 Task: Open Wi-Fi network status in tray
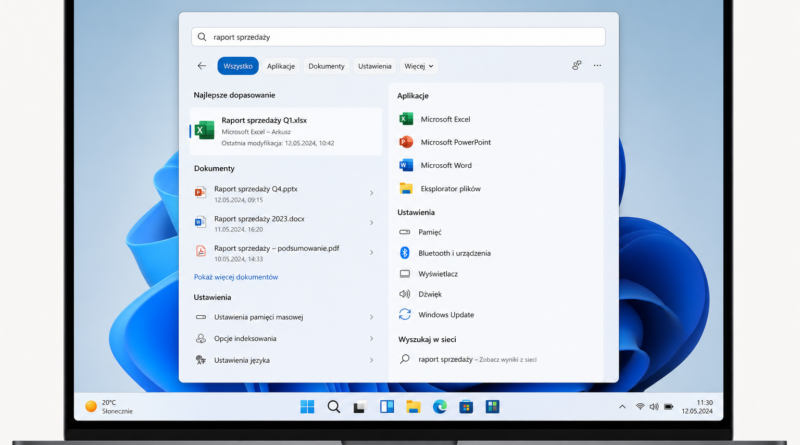640,407
